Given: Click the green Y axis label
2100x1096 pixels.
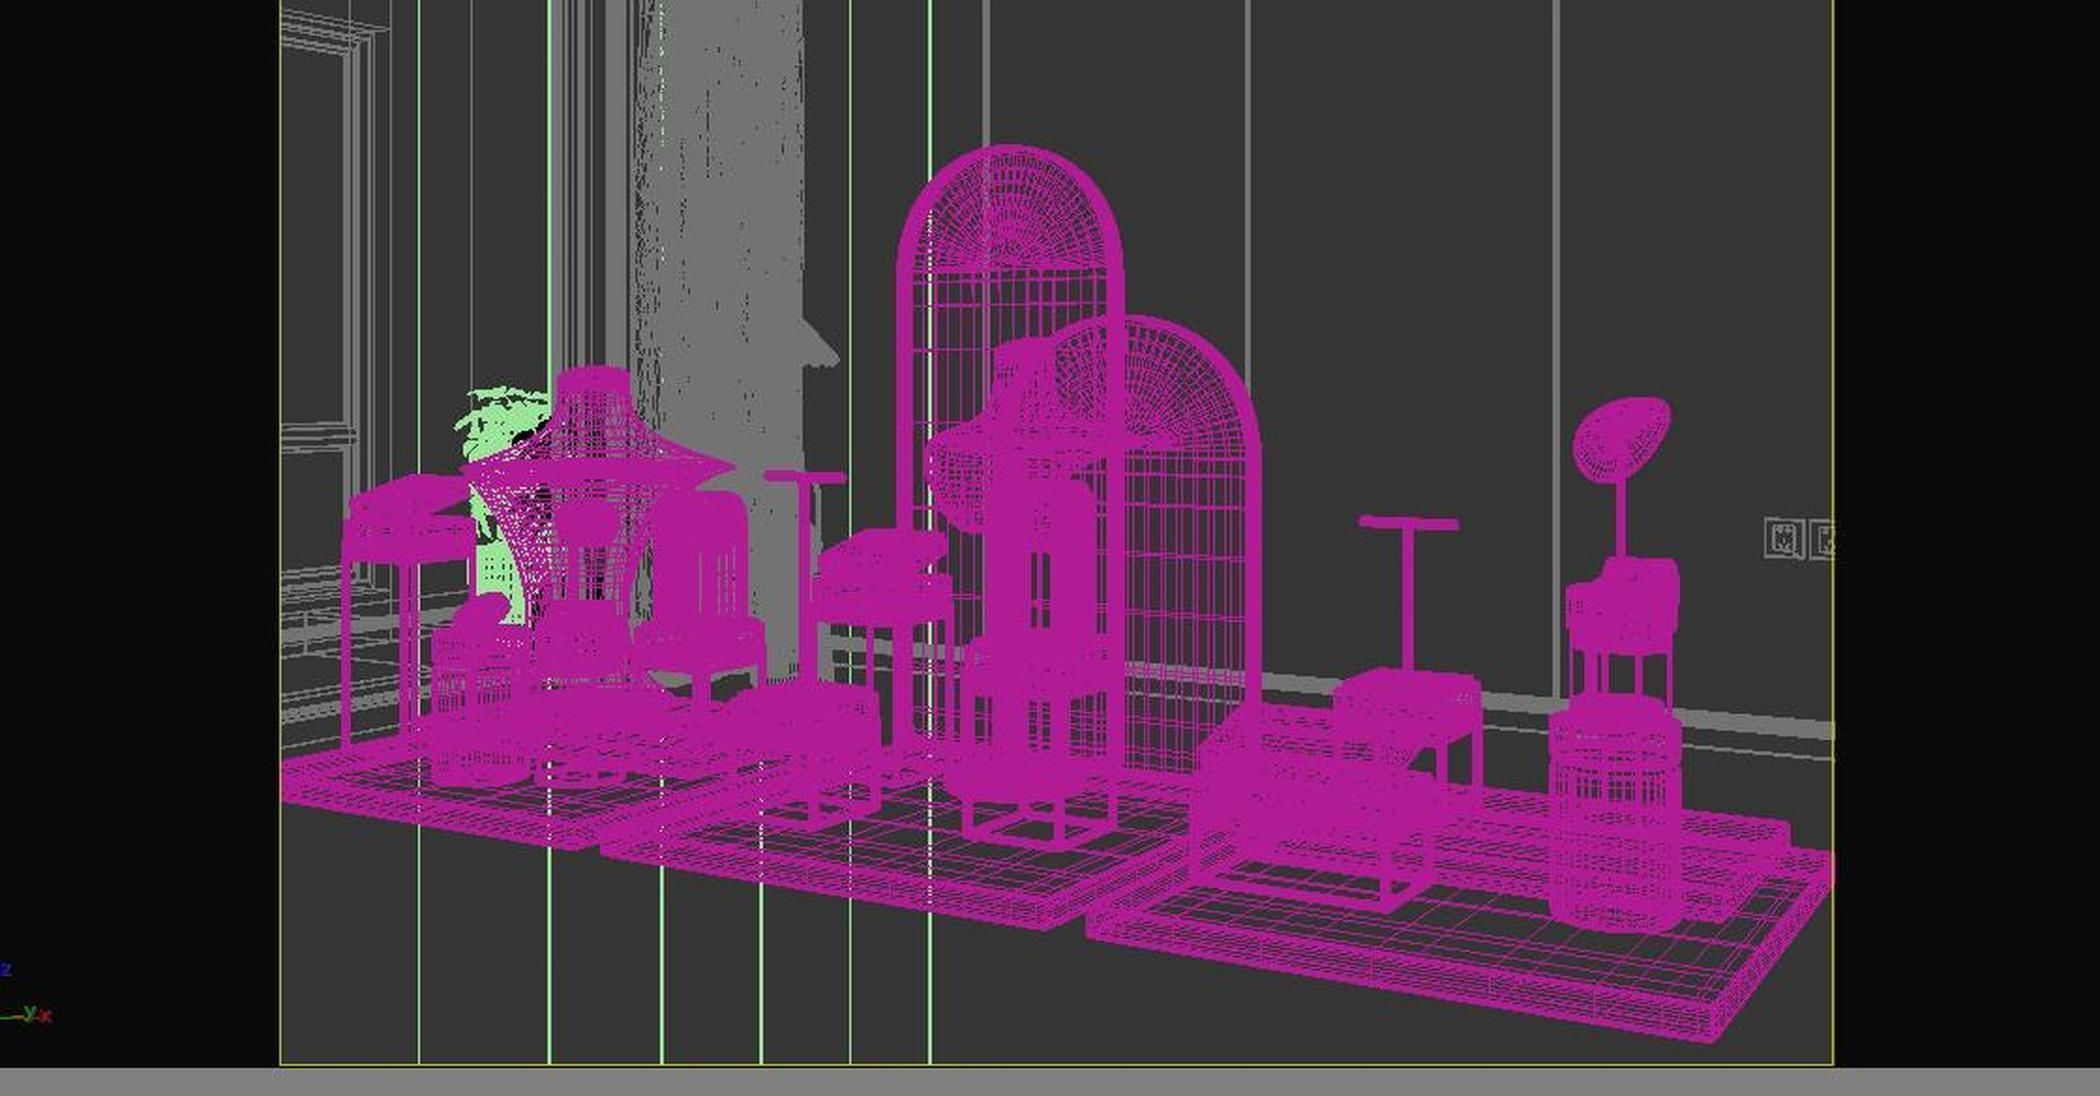Looking at the screenshot, I should pyautogui.click(x=30, y=1012).
